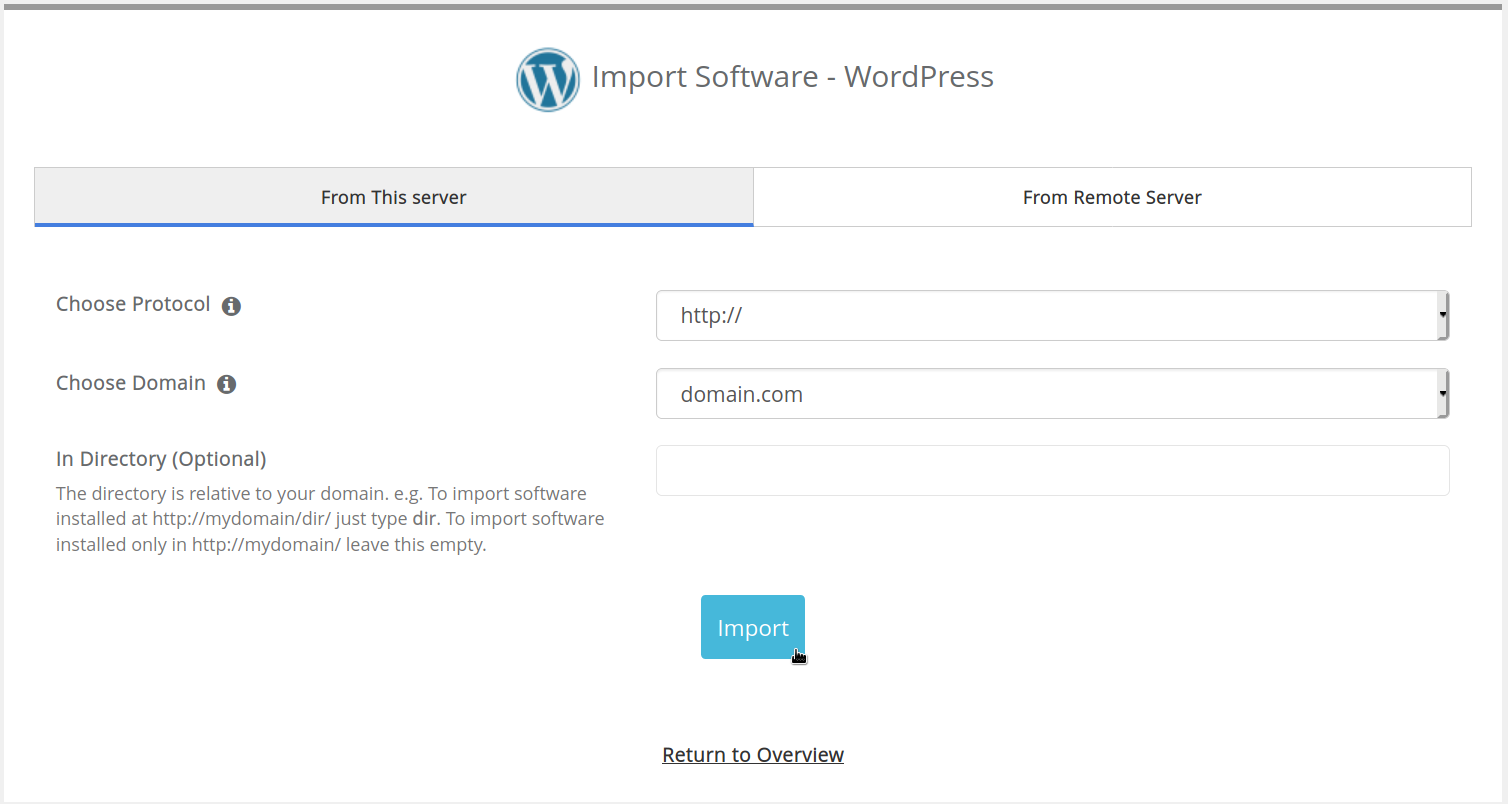Click the bold dir word in help text
Viewport: 1508px width, 804px height.
424,520
